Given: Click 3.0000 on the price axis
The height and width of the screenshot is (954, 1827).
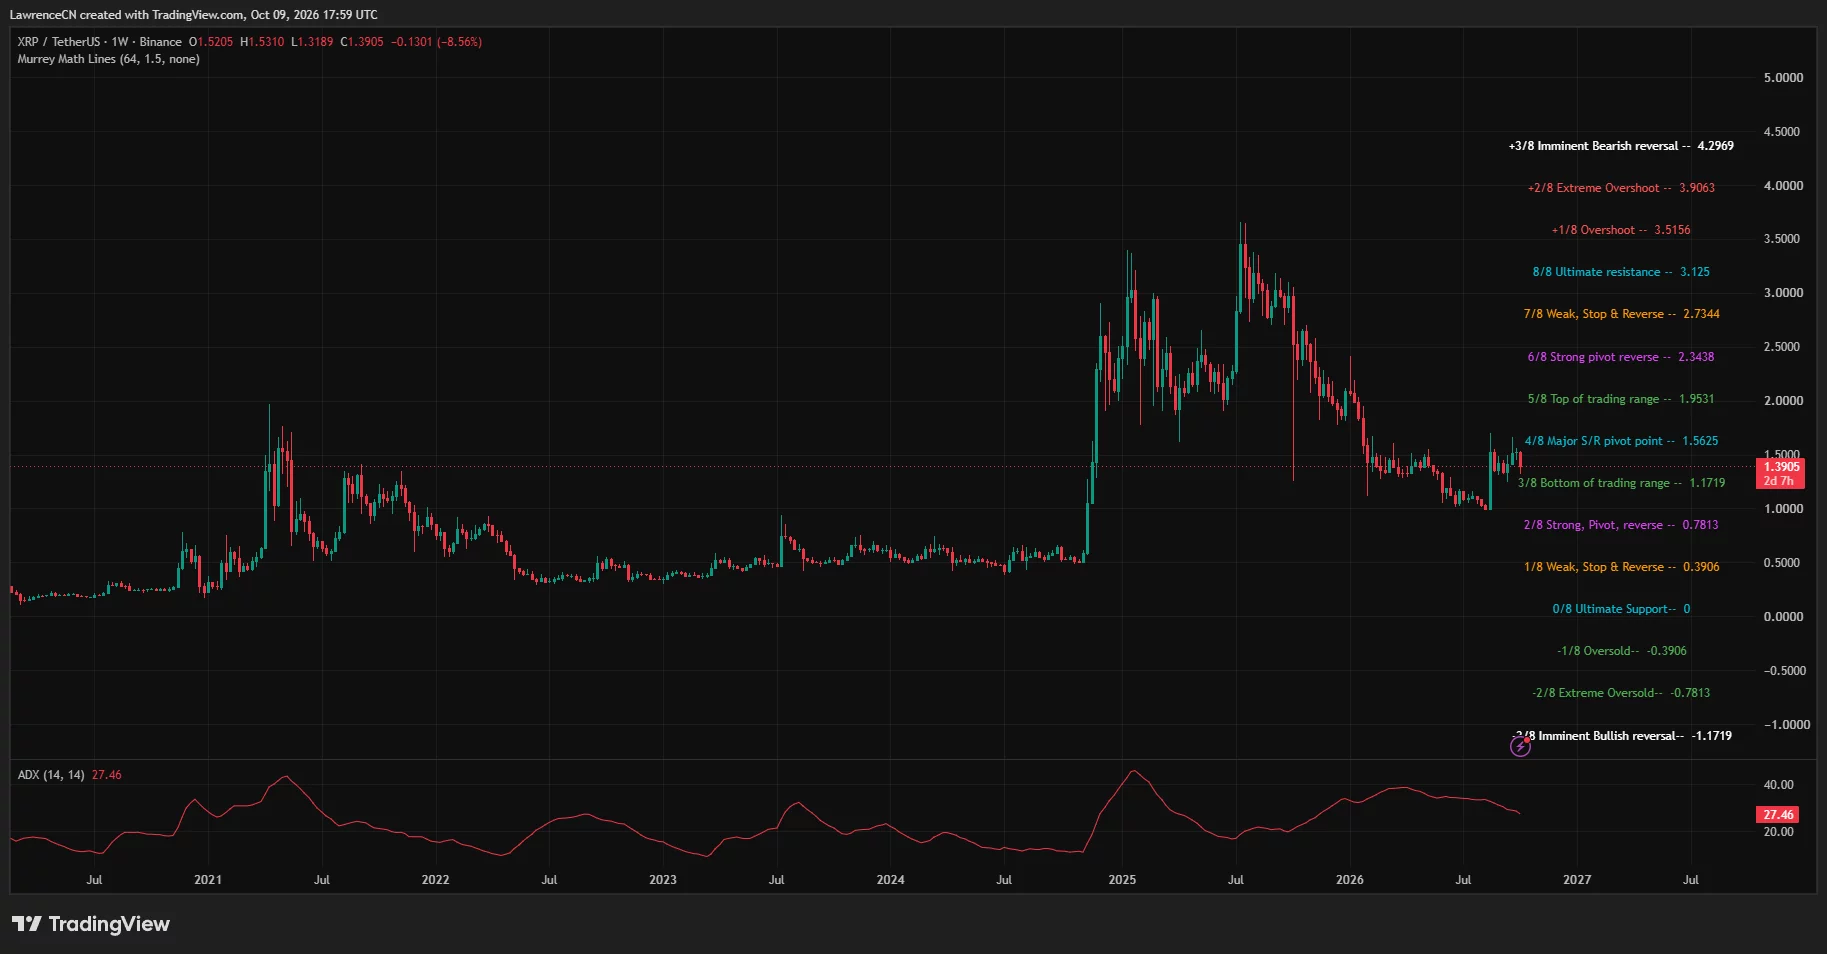Looking at the screenshot, I should (x=1783, y=293).
